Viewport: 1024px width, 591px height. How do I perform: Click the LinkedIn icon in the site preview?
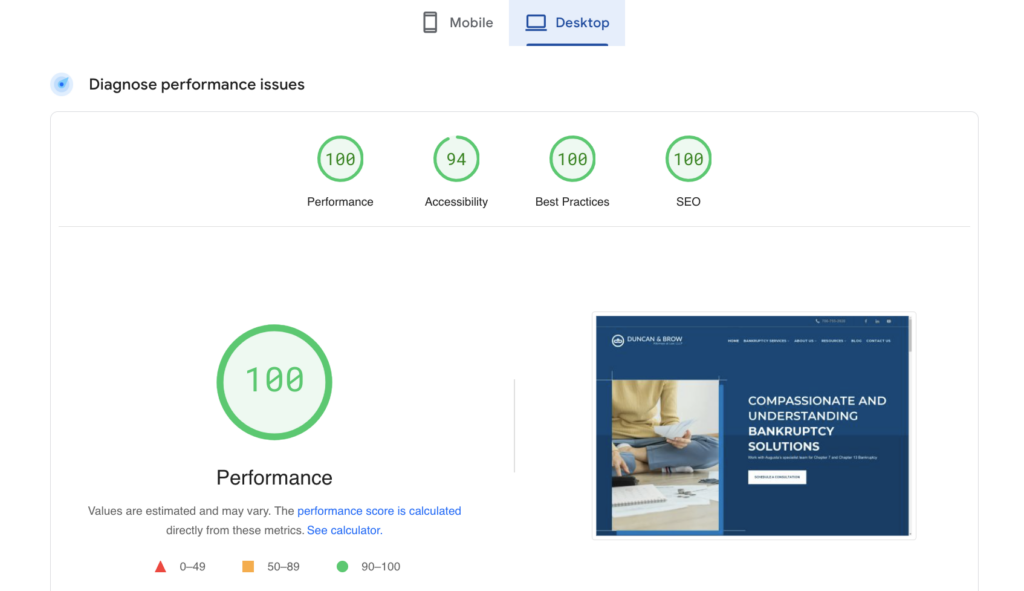tap(877, 321)
